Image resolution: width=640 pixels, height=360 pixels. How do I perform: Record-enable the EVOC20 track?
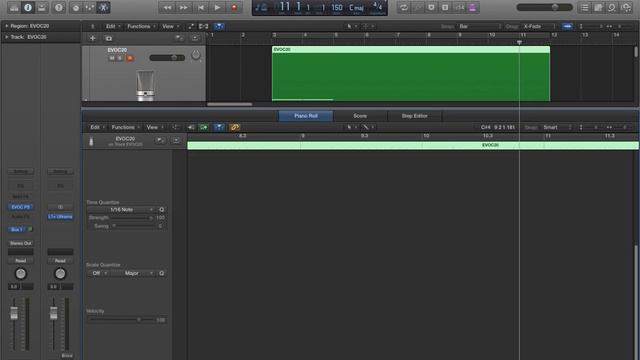point(130,58)
